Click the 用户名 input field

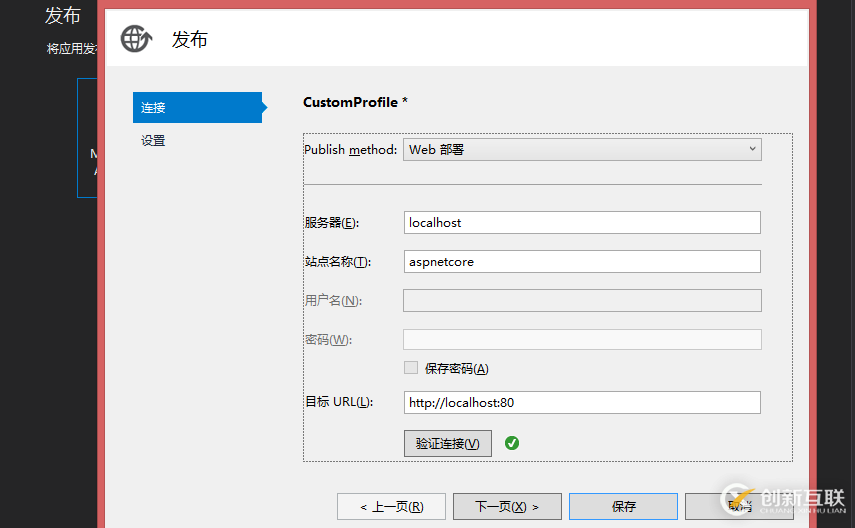[x=582, y=301]
